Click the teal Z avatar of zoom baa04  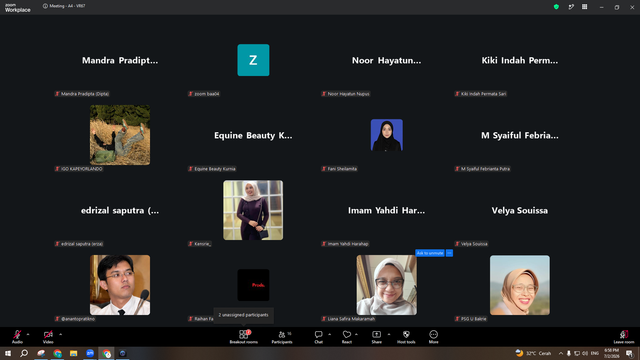pos(253,60)
